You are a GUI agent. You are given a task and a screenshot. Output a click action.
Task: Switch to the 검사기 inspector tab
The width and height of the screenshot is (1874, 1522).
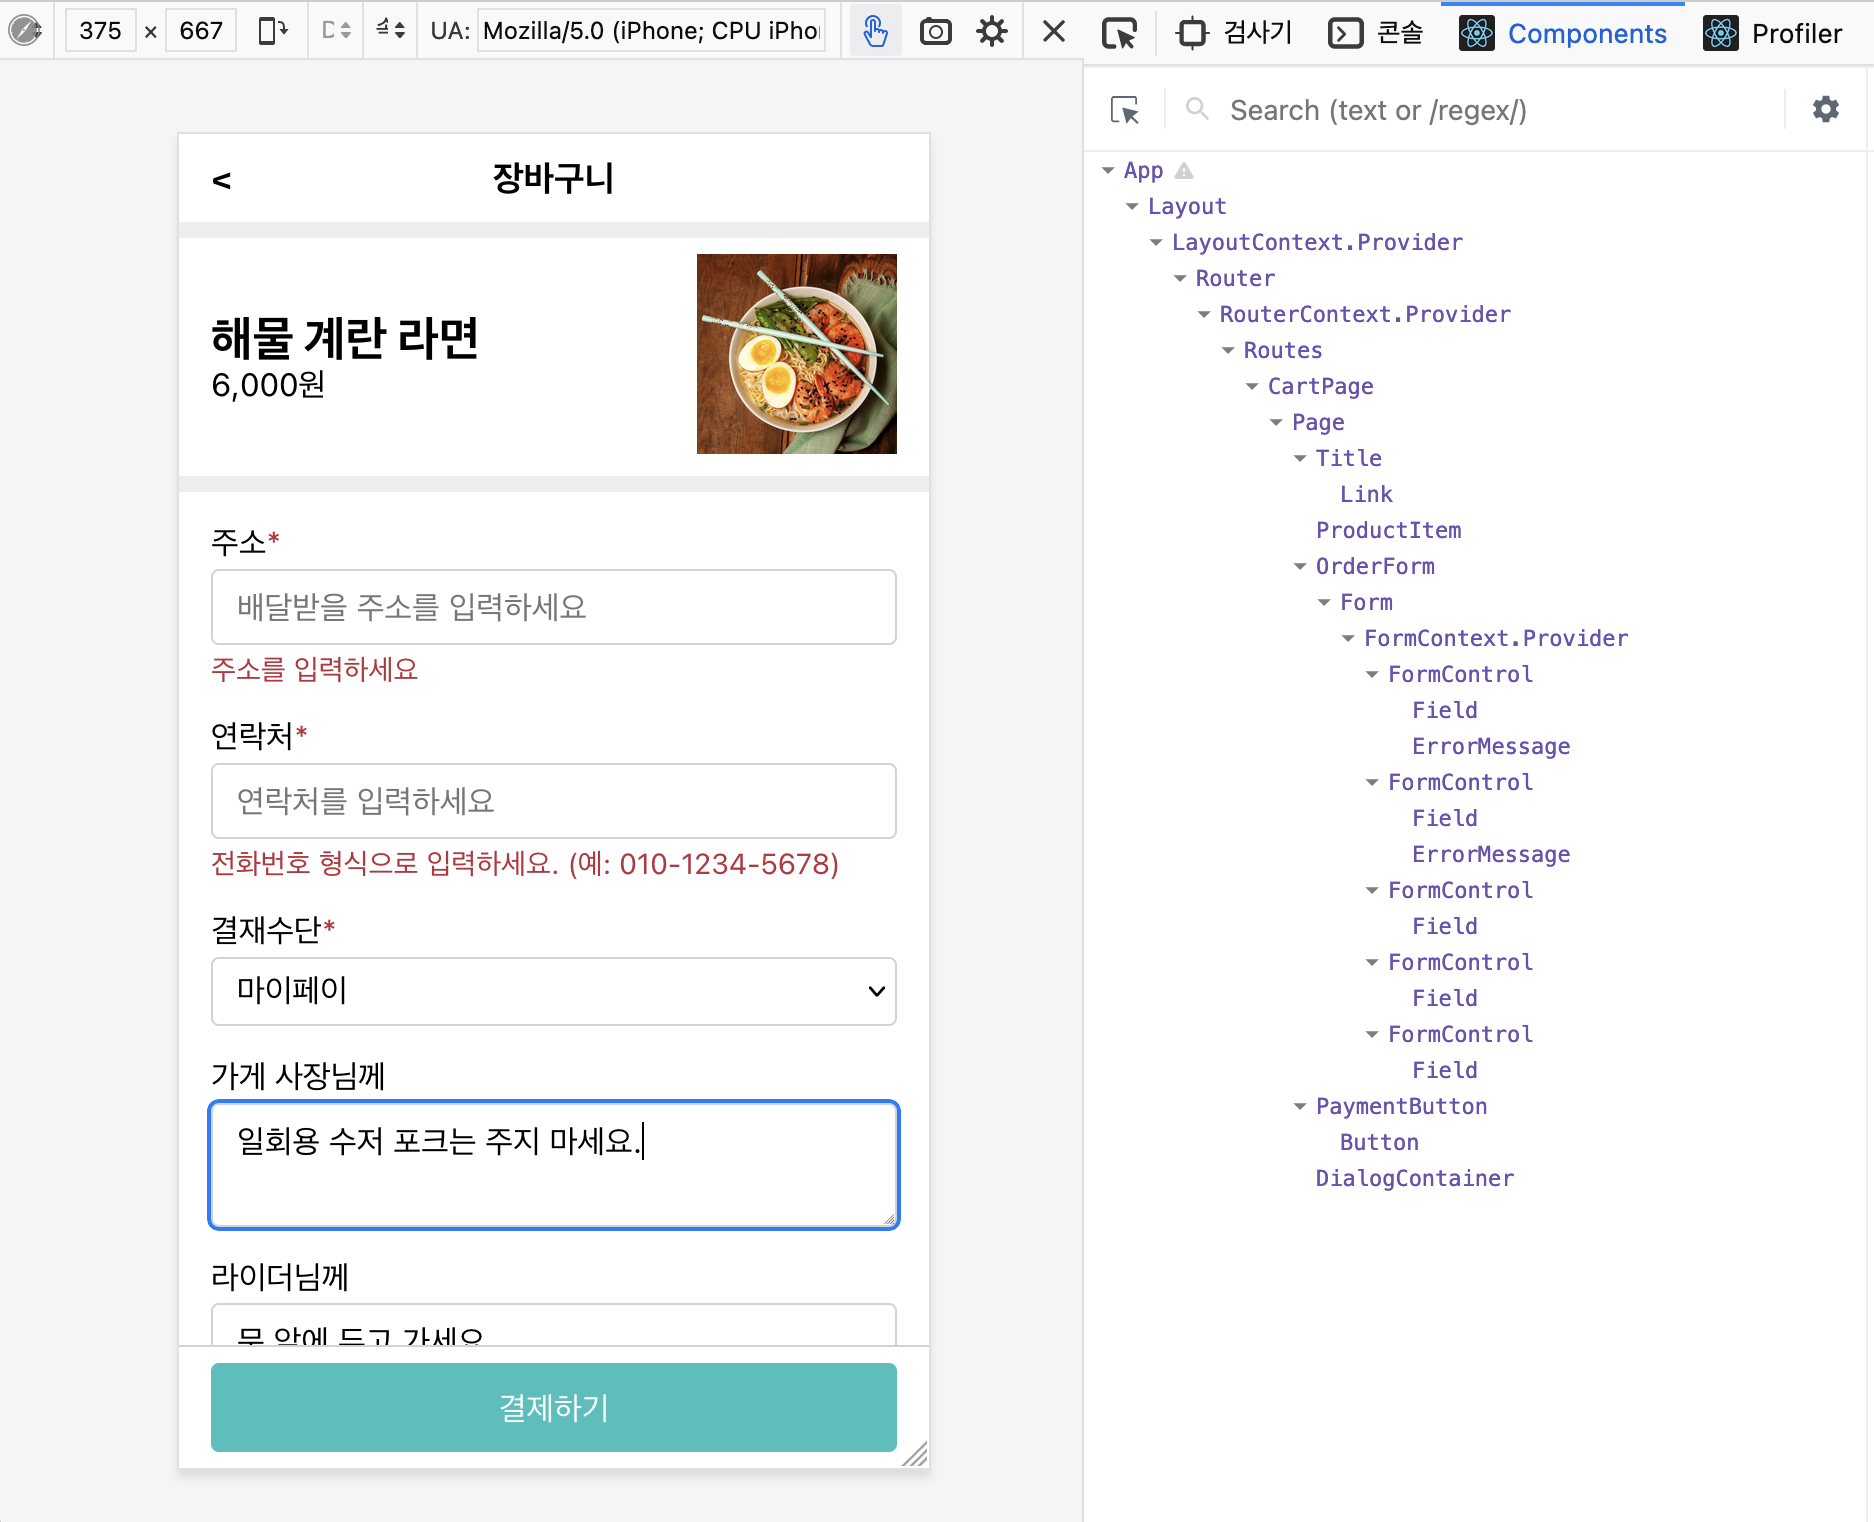click(x=1233, y=33)
